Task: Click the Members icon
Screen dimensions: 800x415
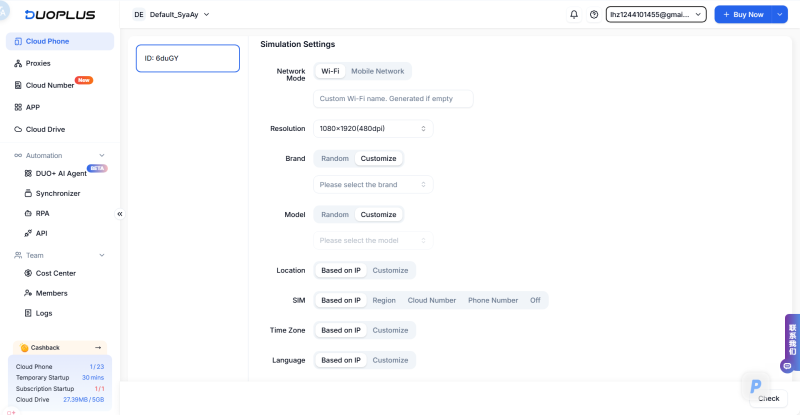Action: coord(28,293)
